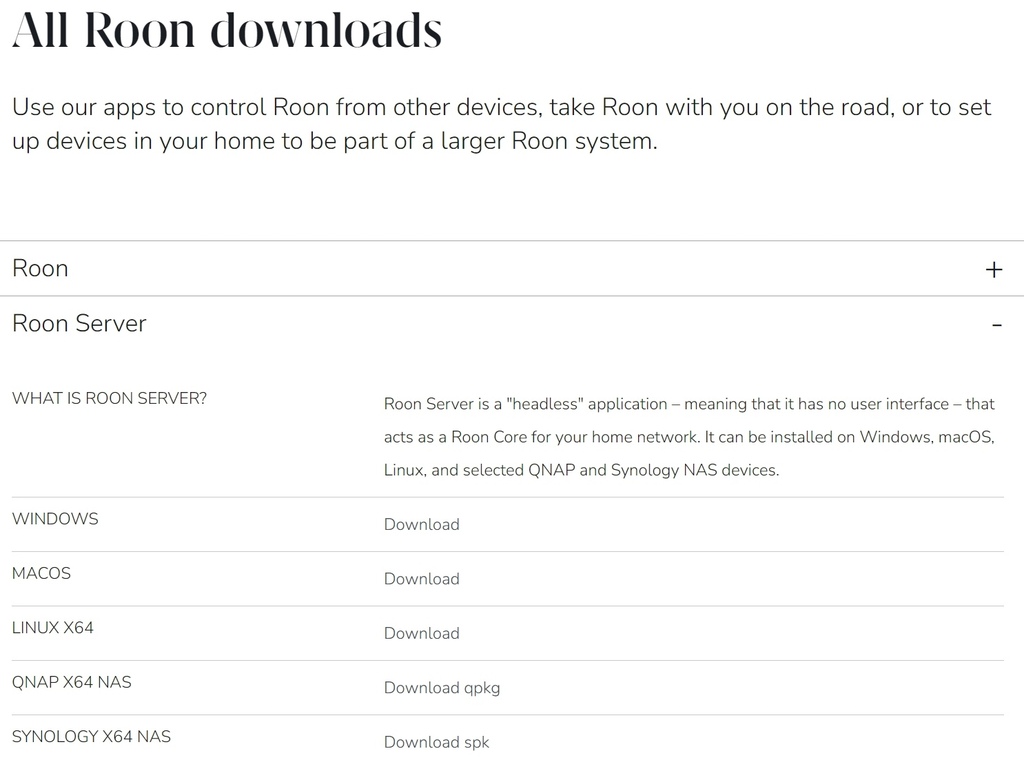
Task: Download Roon Server for macOS
Action: [x=421, y=578]
